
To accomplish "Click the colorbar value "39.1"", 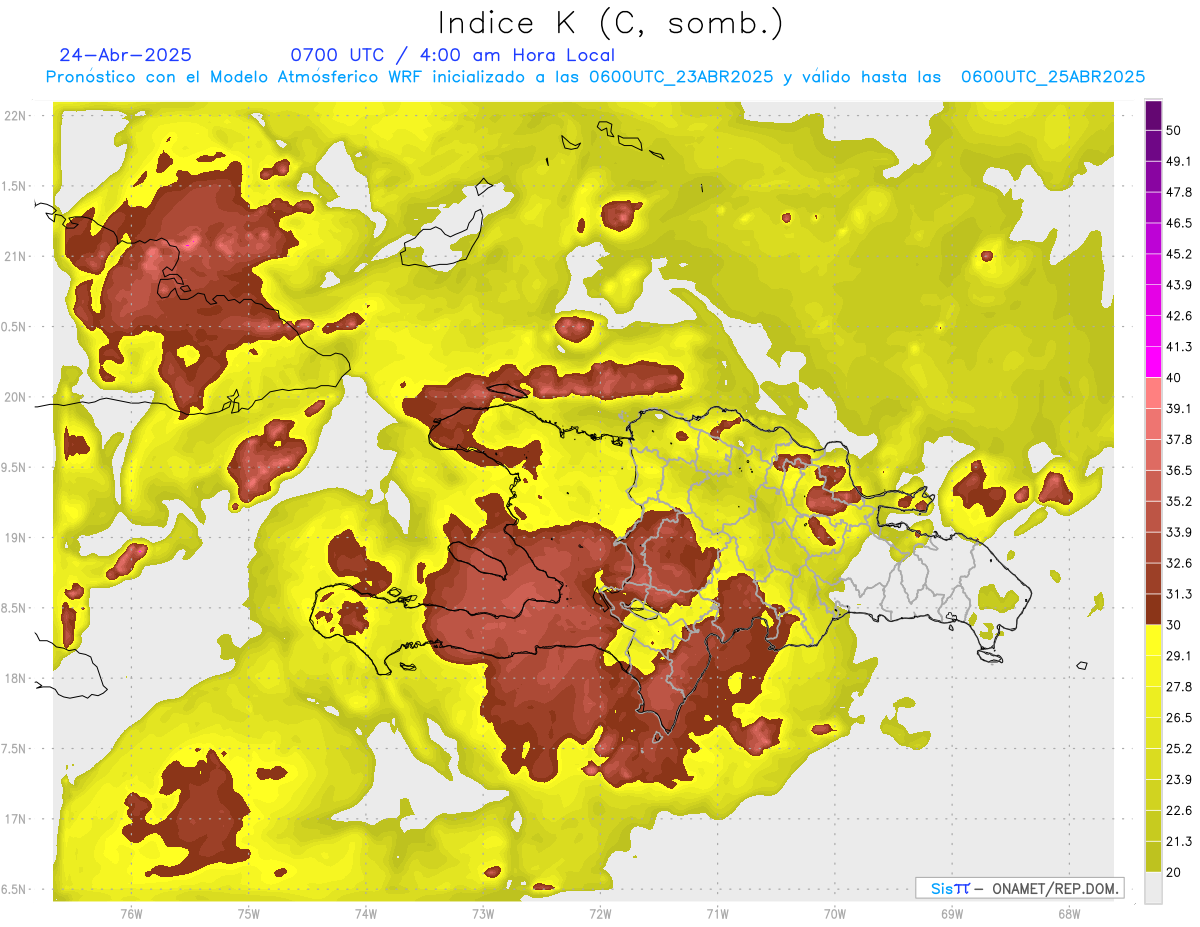I will (x=1179, y=408).
